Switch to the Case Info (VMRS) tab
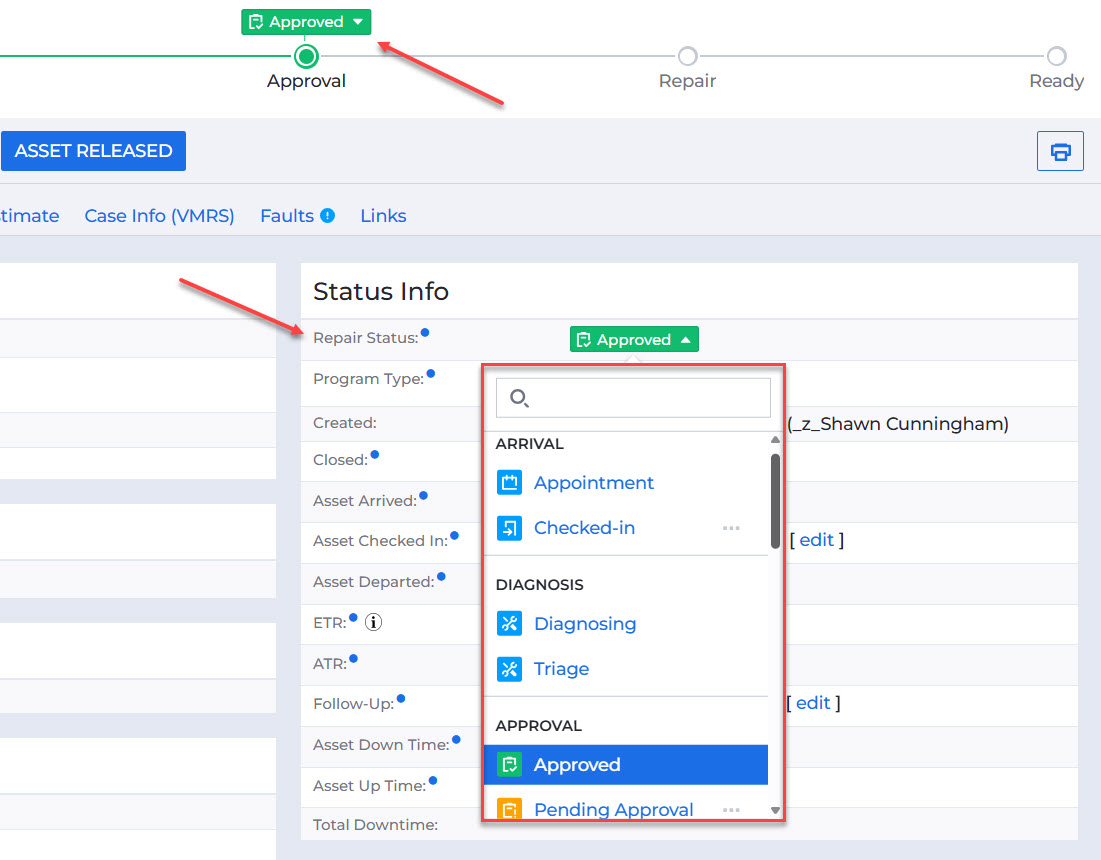 (159, 216)
